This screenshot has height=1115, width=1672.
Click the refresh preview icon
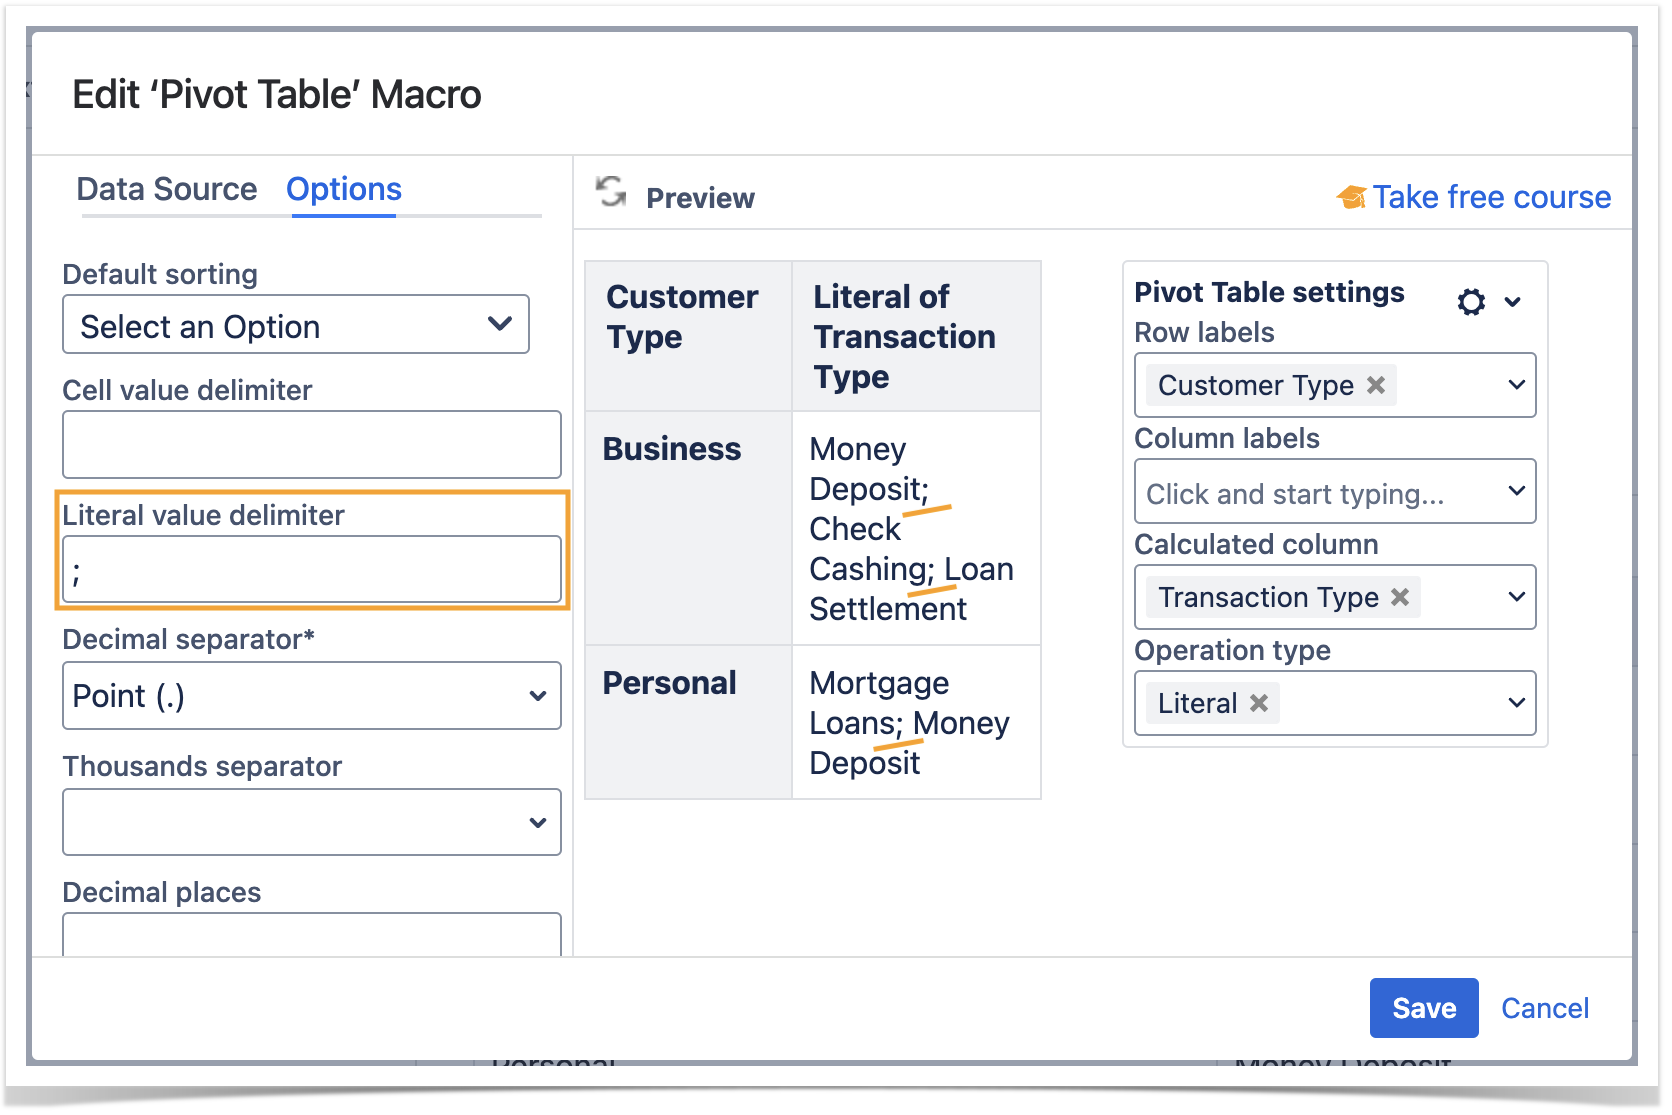click(611, 191)
